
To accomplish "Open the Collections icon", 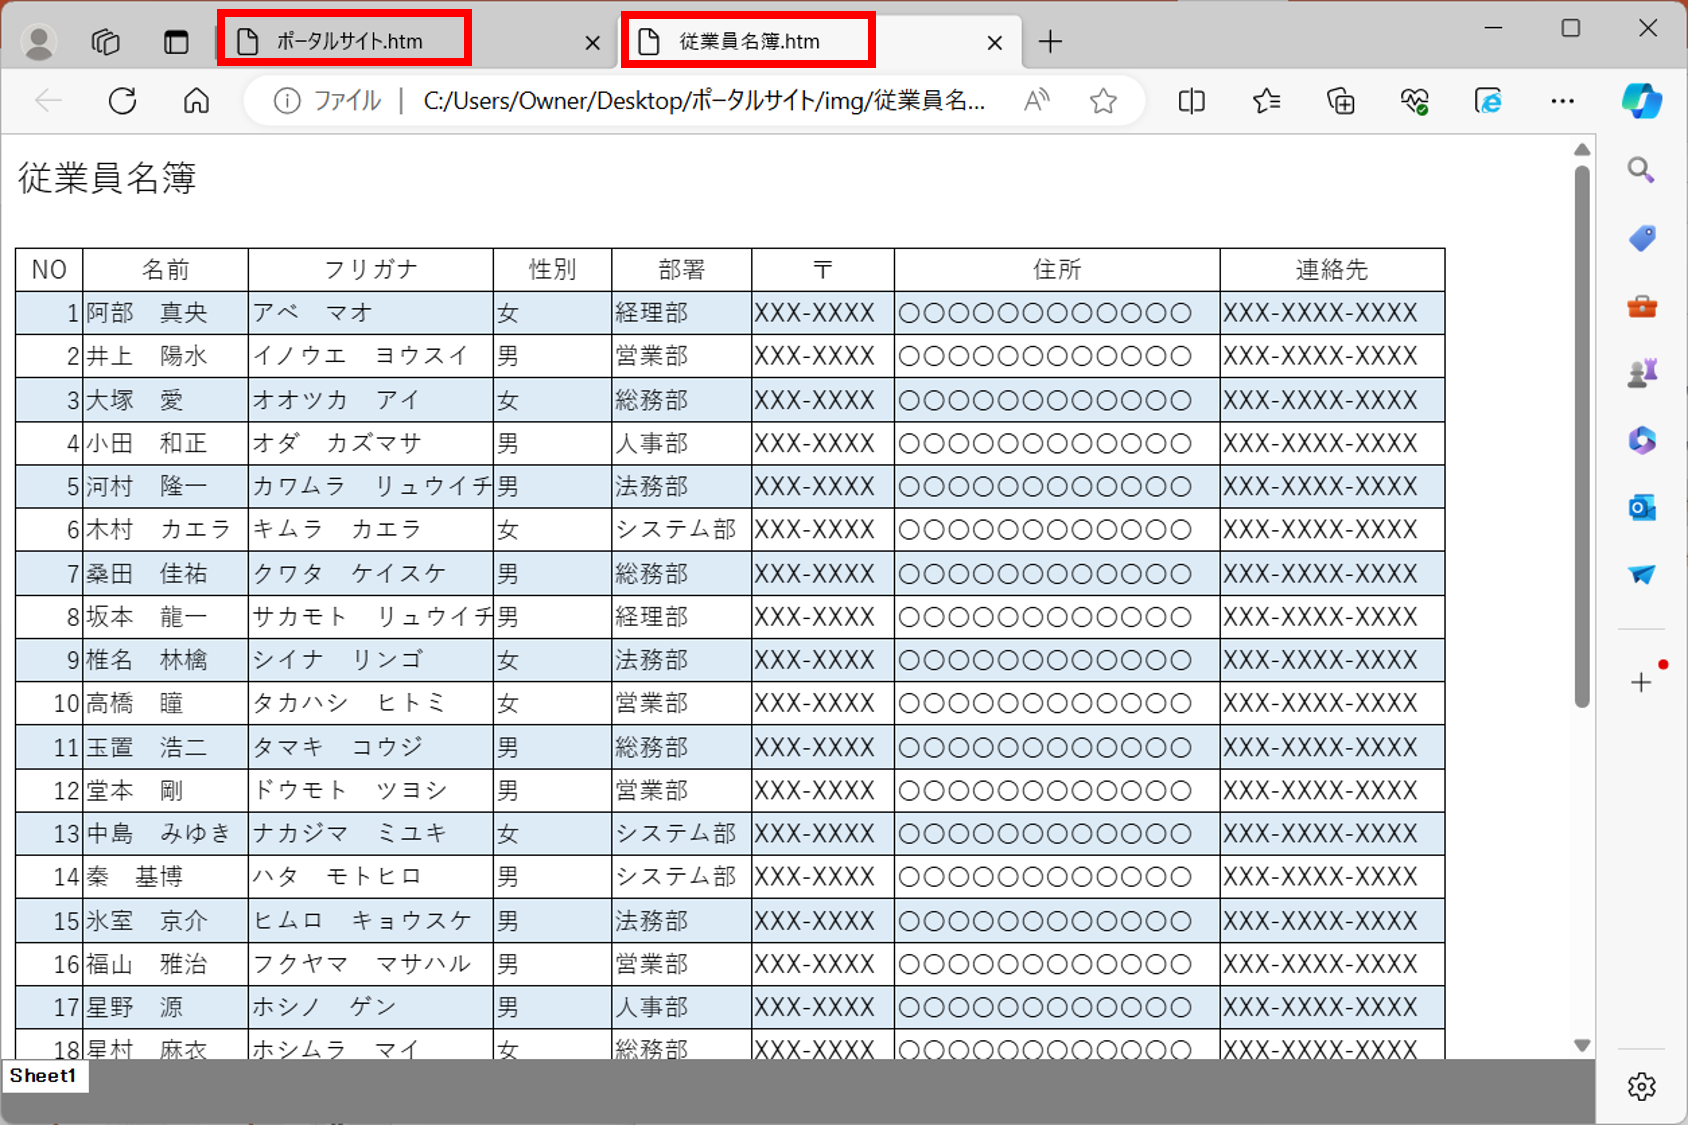I will click(1340, 101).
